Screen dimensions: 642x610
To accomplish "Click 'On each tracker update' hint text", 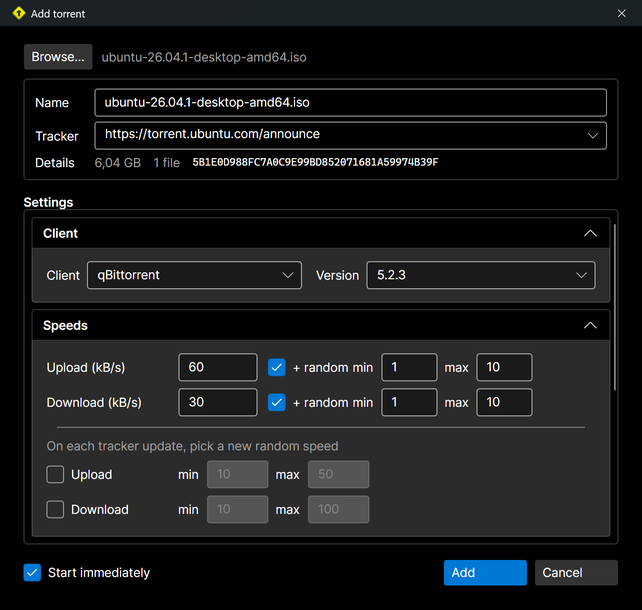I will pyautogui.click(x=192, y=446).
